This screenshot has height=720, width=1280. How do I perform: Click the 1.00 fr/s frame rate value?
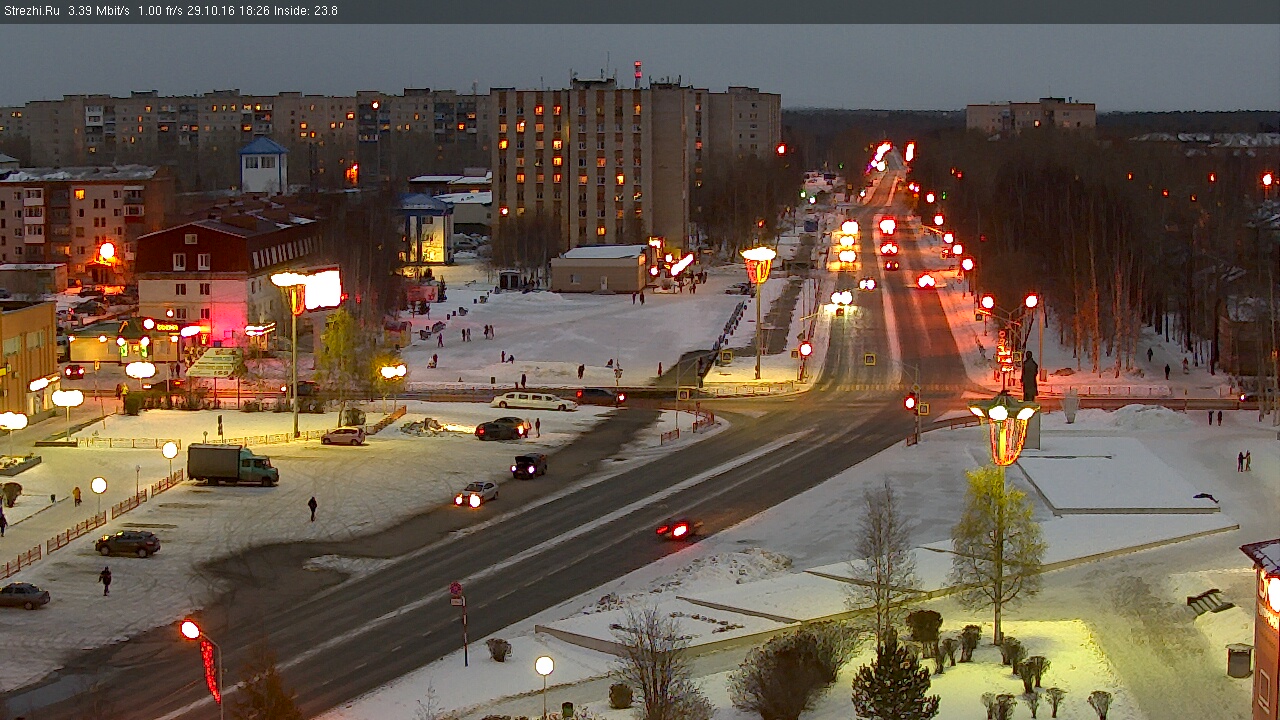(160, 11)
